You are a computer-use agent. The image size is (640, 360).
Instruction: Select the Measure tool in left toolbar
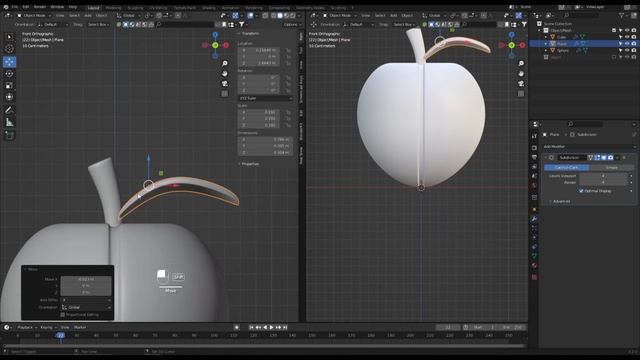(x=9, y=122)
